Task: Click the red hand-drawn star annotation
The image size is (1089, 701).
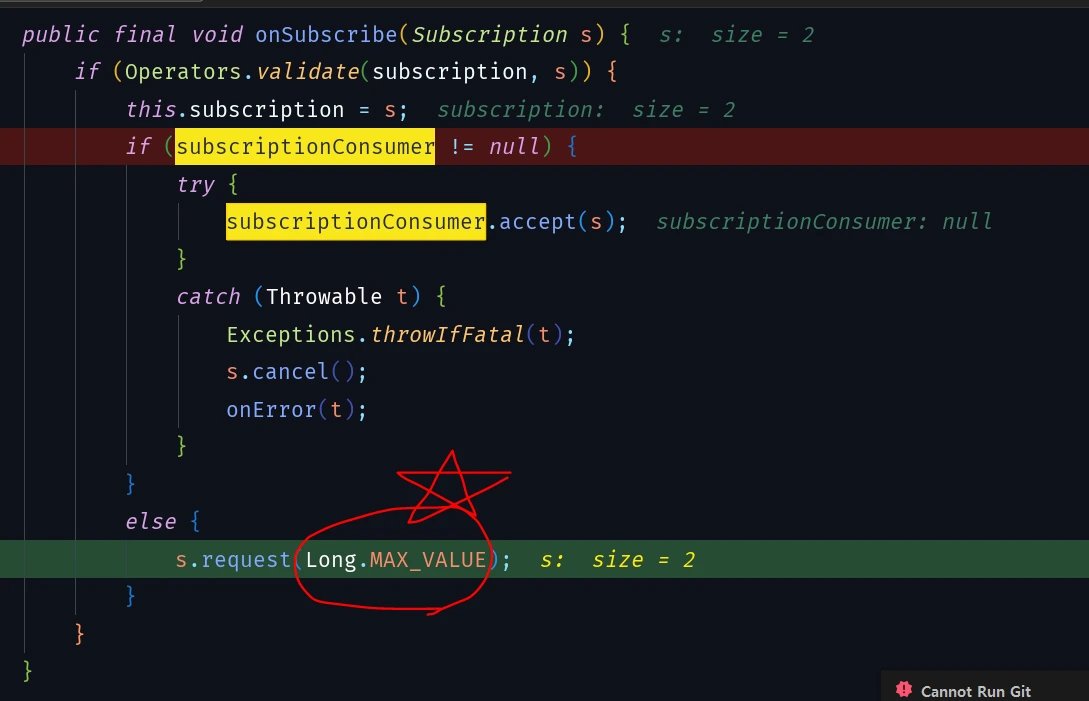Action: point(452,488)
